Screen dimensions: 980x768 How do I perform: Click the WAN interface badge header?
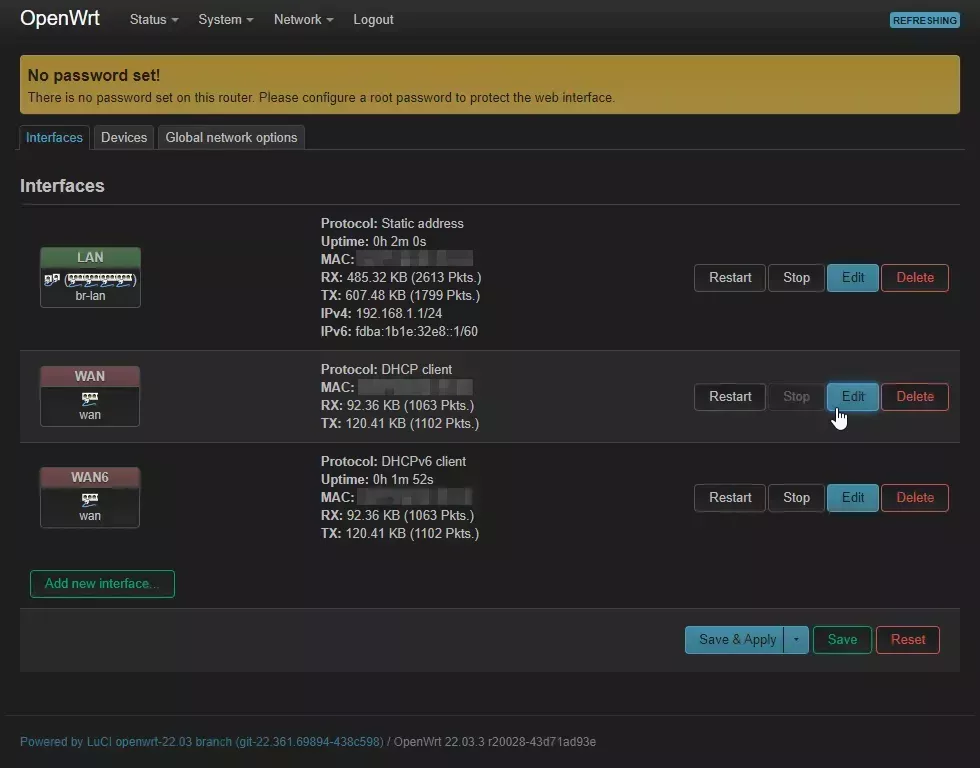coord(90,376)
